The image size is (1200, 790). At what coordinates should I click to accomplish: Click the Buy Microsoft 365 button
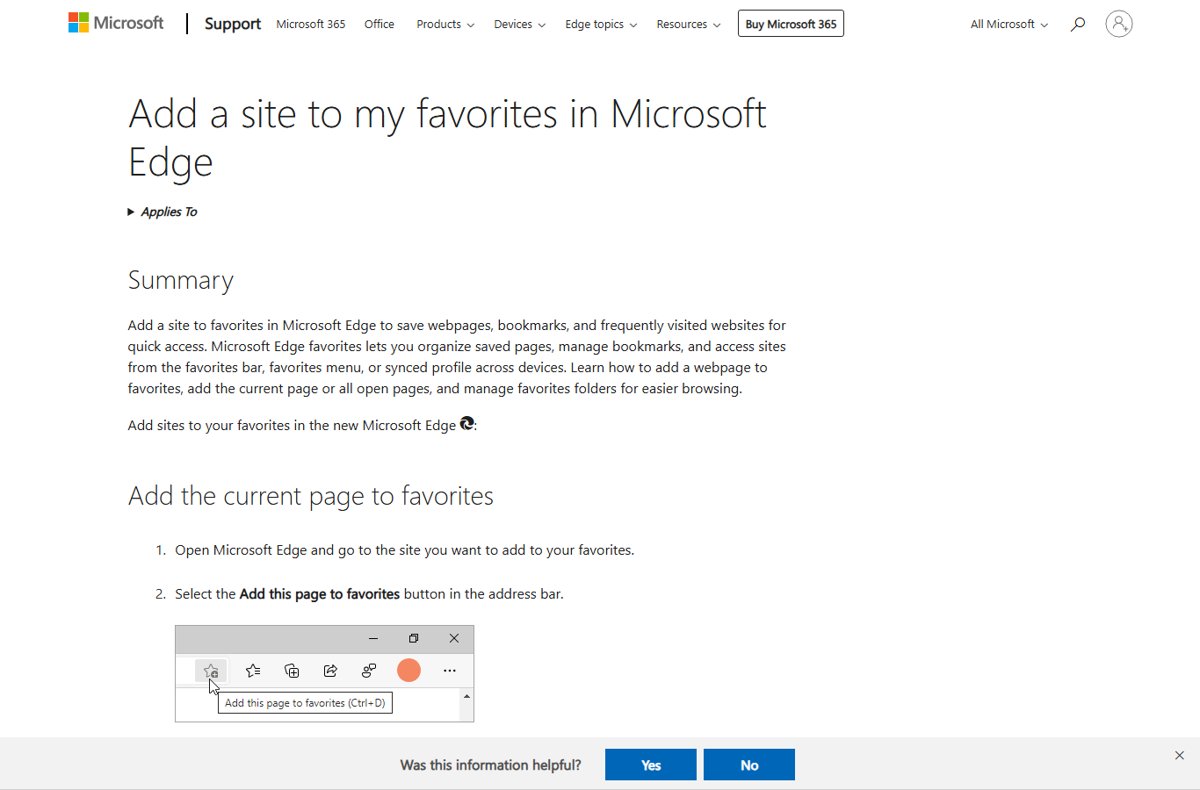click(x=791, y=24)
